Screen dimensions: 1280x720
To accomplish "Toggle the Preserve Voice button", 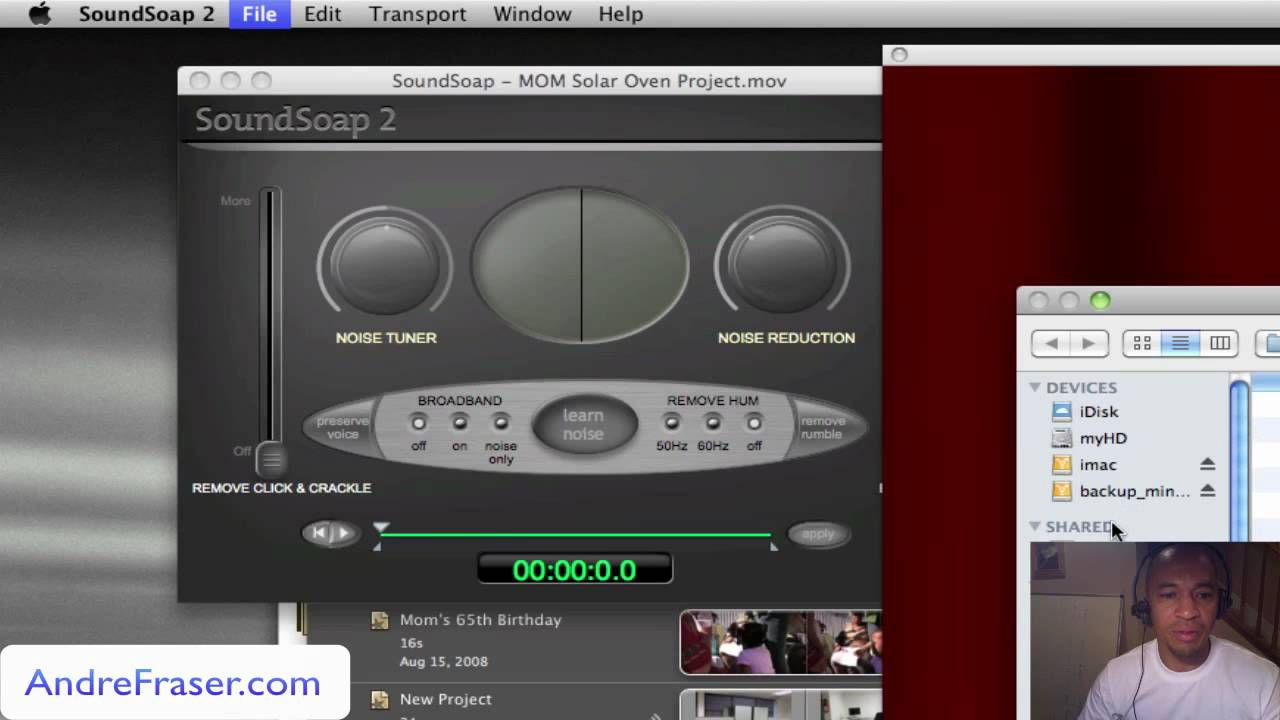I will tap(342, 427).
